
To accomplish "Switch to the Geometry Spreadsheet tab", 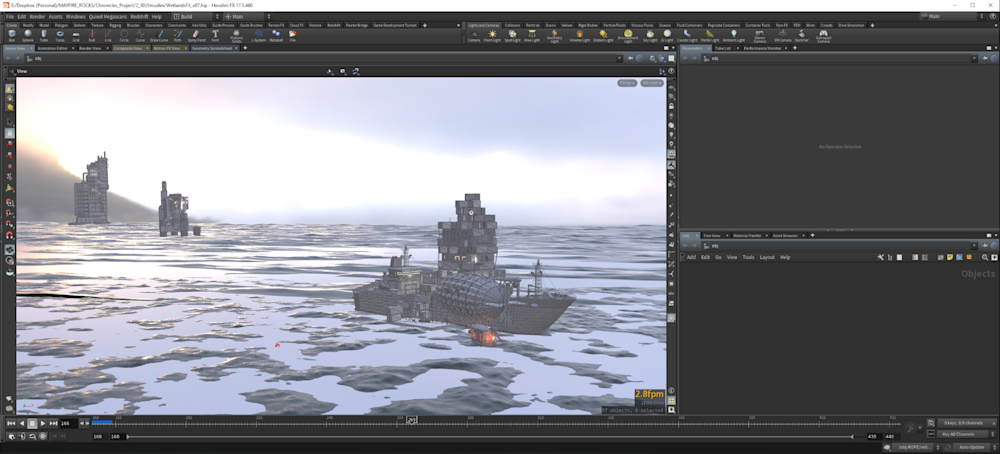I will (x=214, y=48).
